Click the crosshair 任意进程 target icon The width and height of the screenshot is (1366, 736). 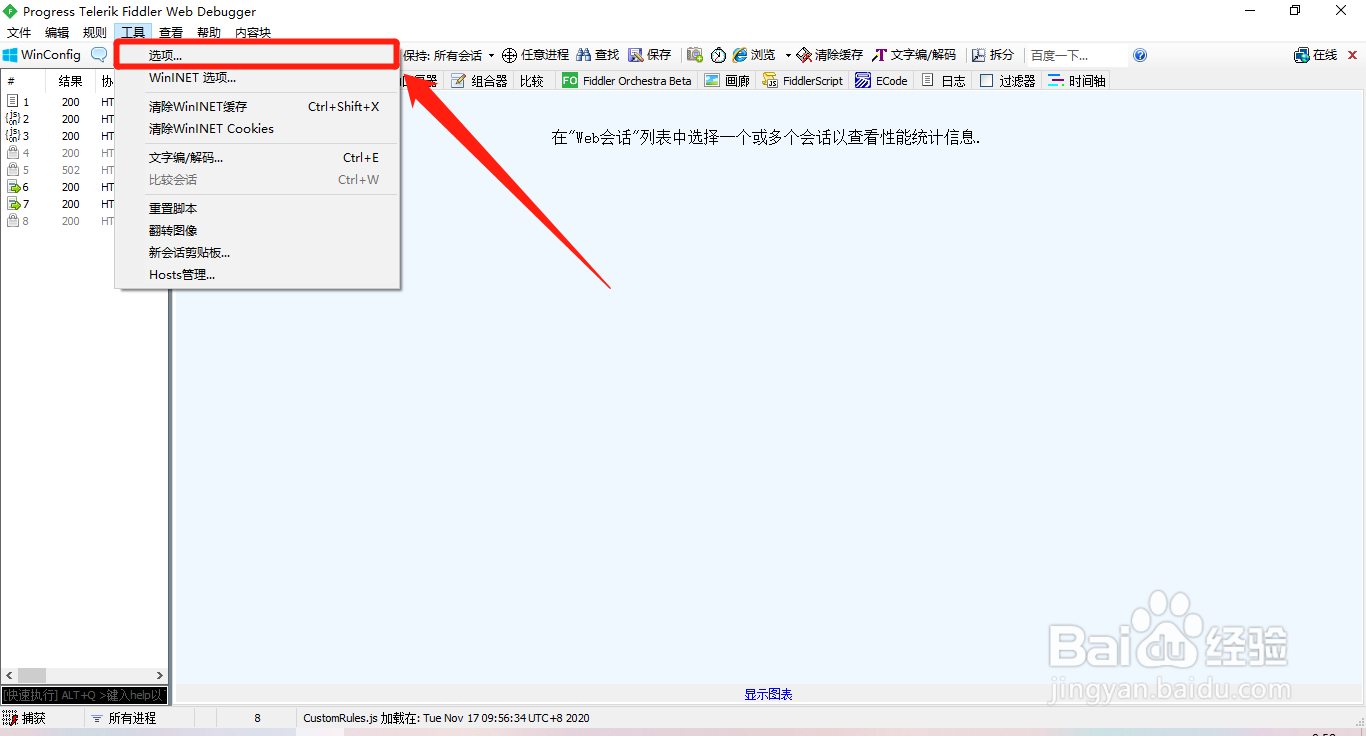(x=509, y=55)
